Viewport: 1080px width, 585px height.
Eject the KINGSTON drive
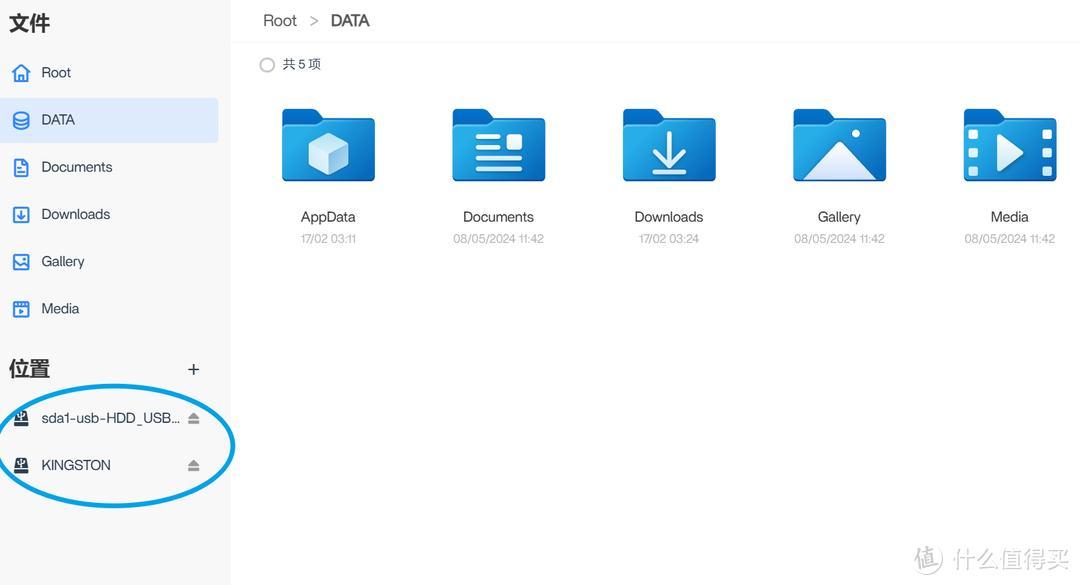pos(194,466)
